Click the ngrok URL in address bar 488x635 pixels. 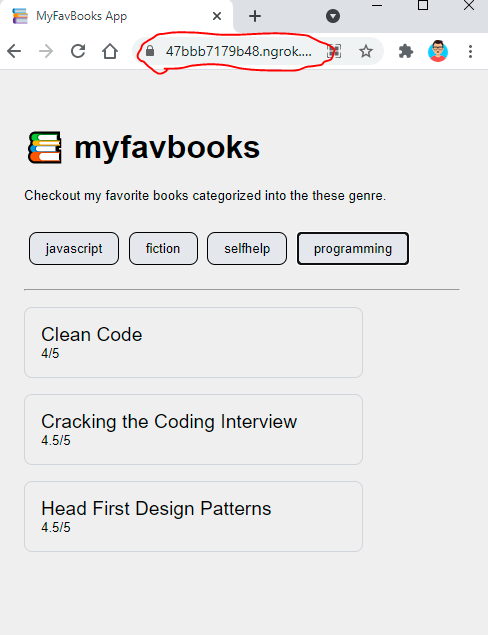click(239, 51)
